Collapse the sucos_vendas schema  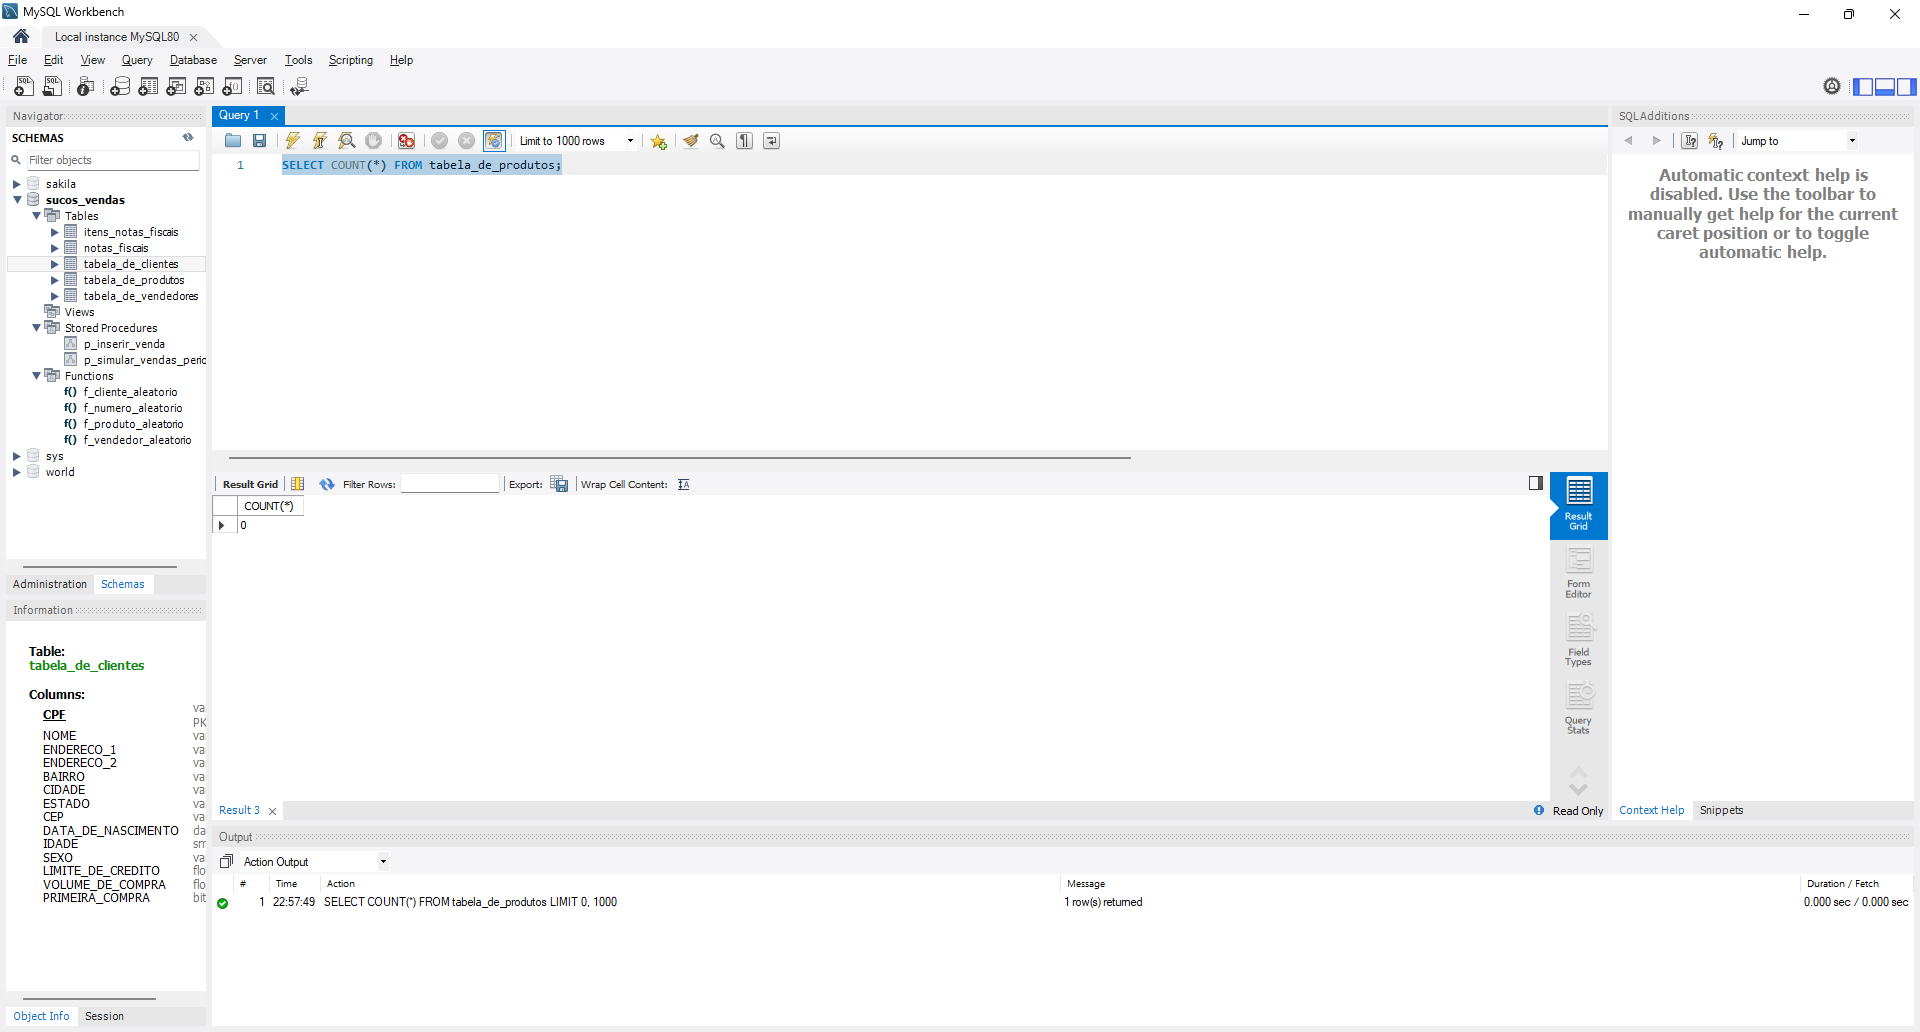[17, 200]
